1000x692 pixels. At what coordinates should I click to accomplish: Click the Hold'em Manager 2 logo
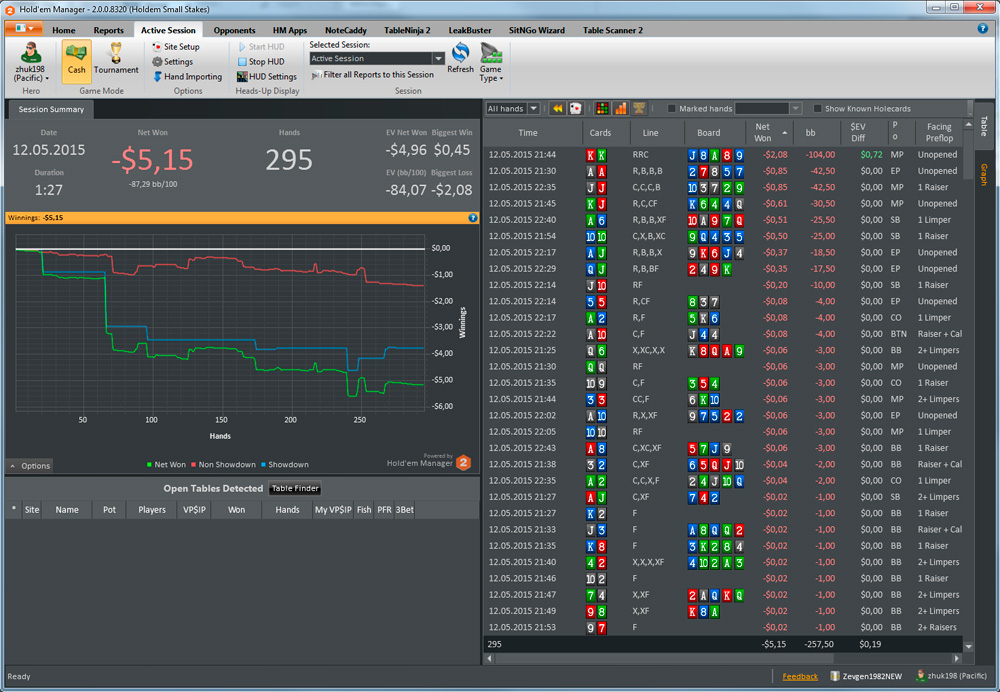[464, 462]
